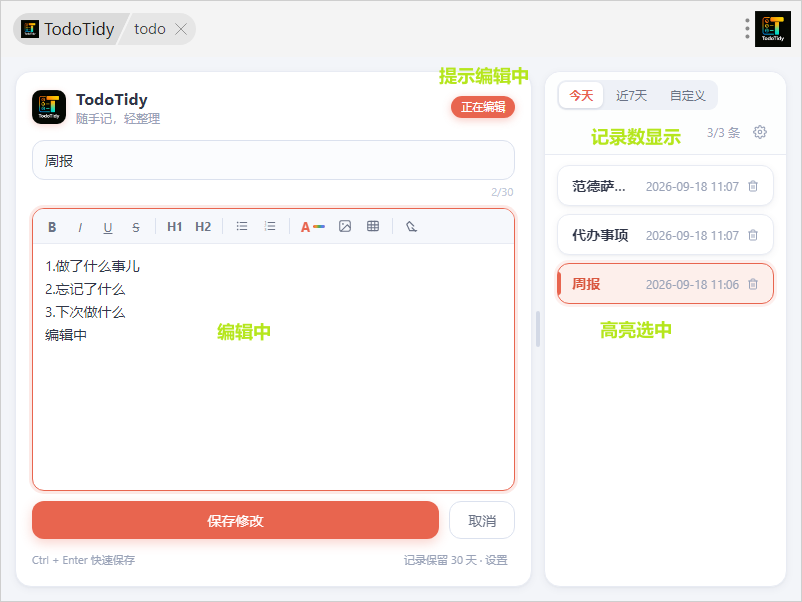Insert a table into the note
802x602 pixels.
[x=373, y=226]
